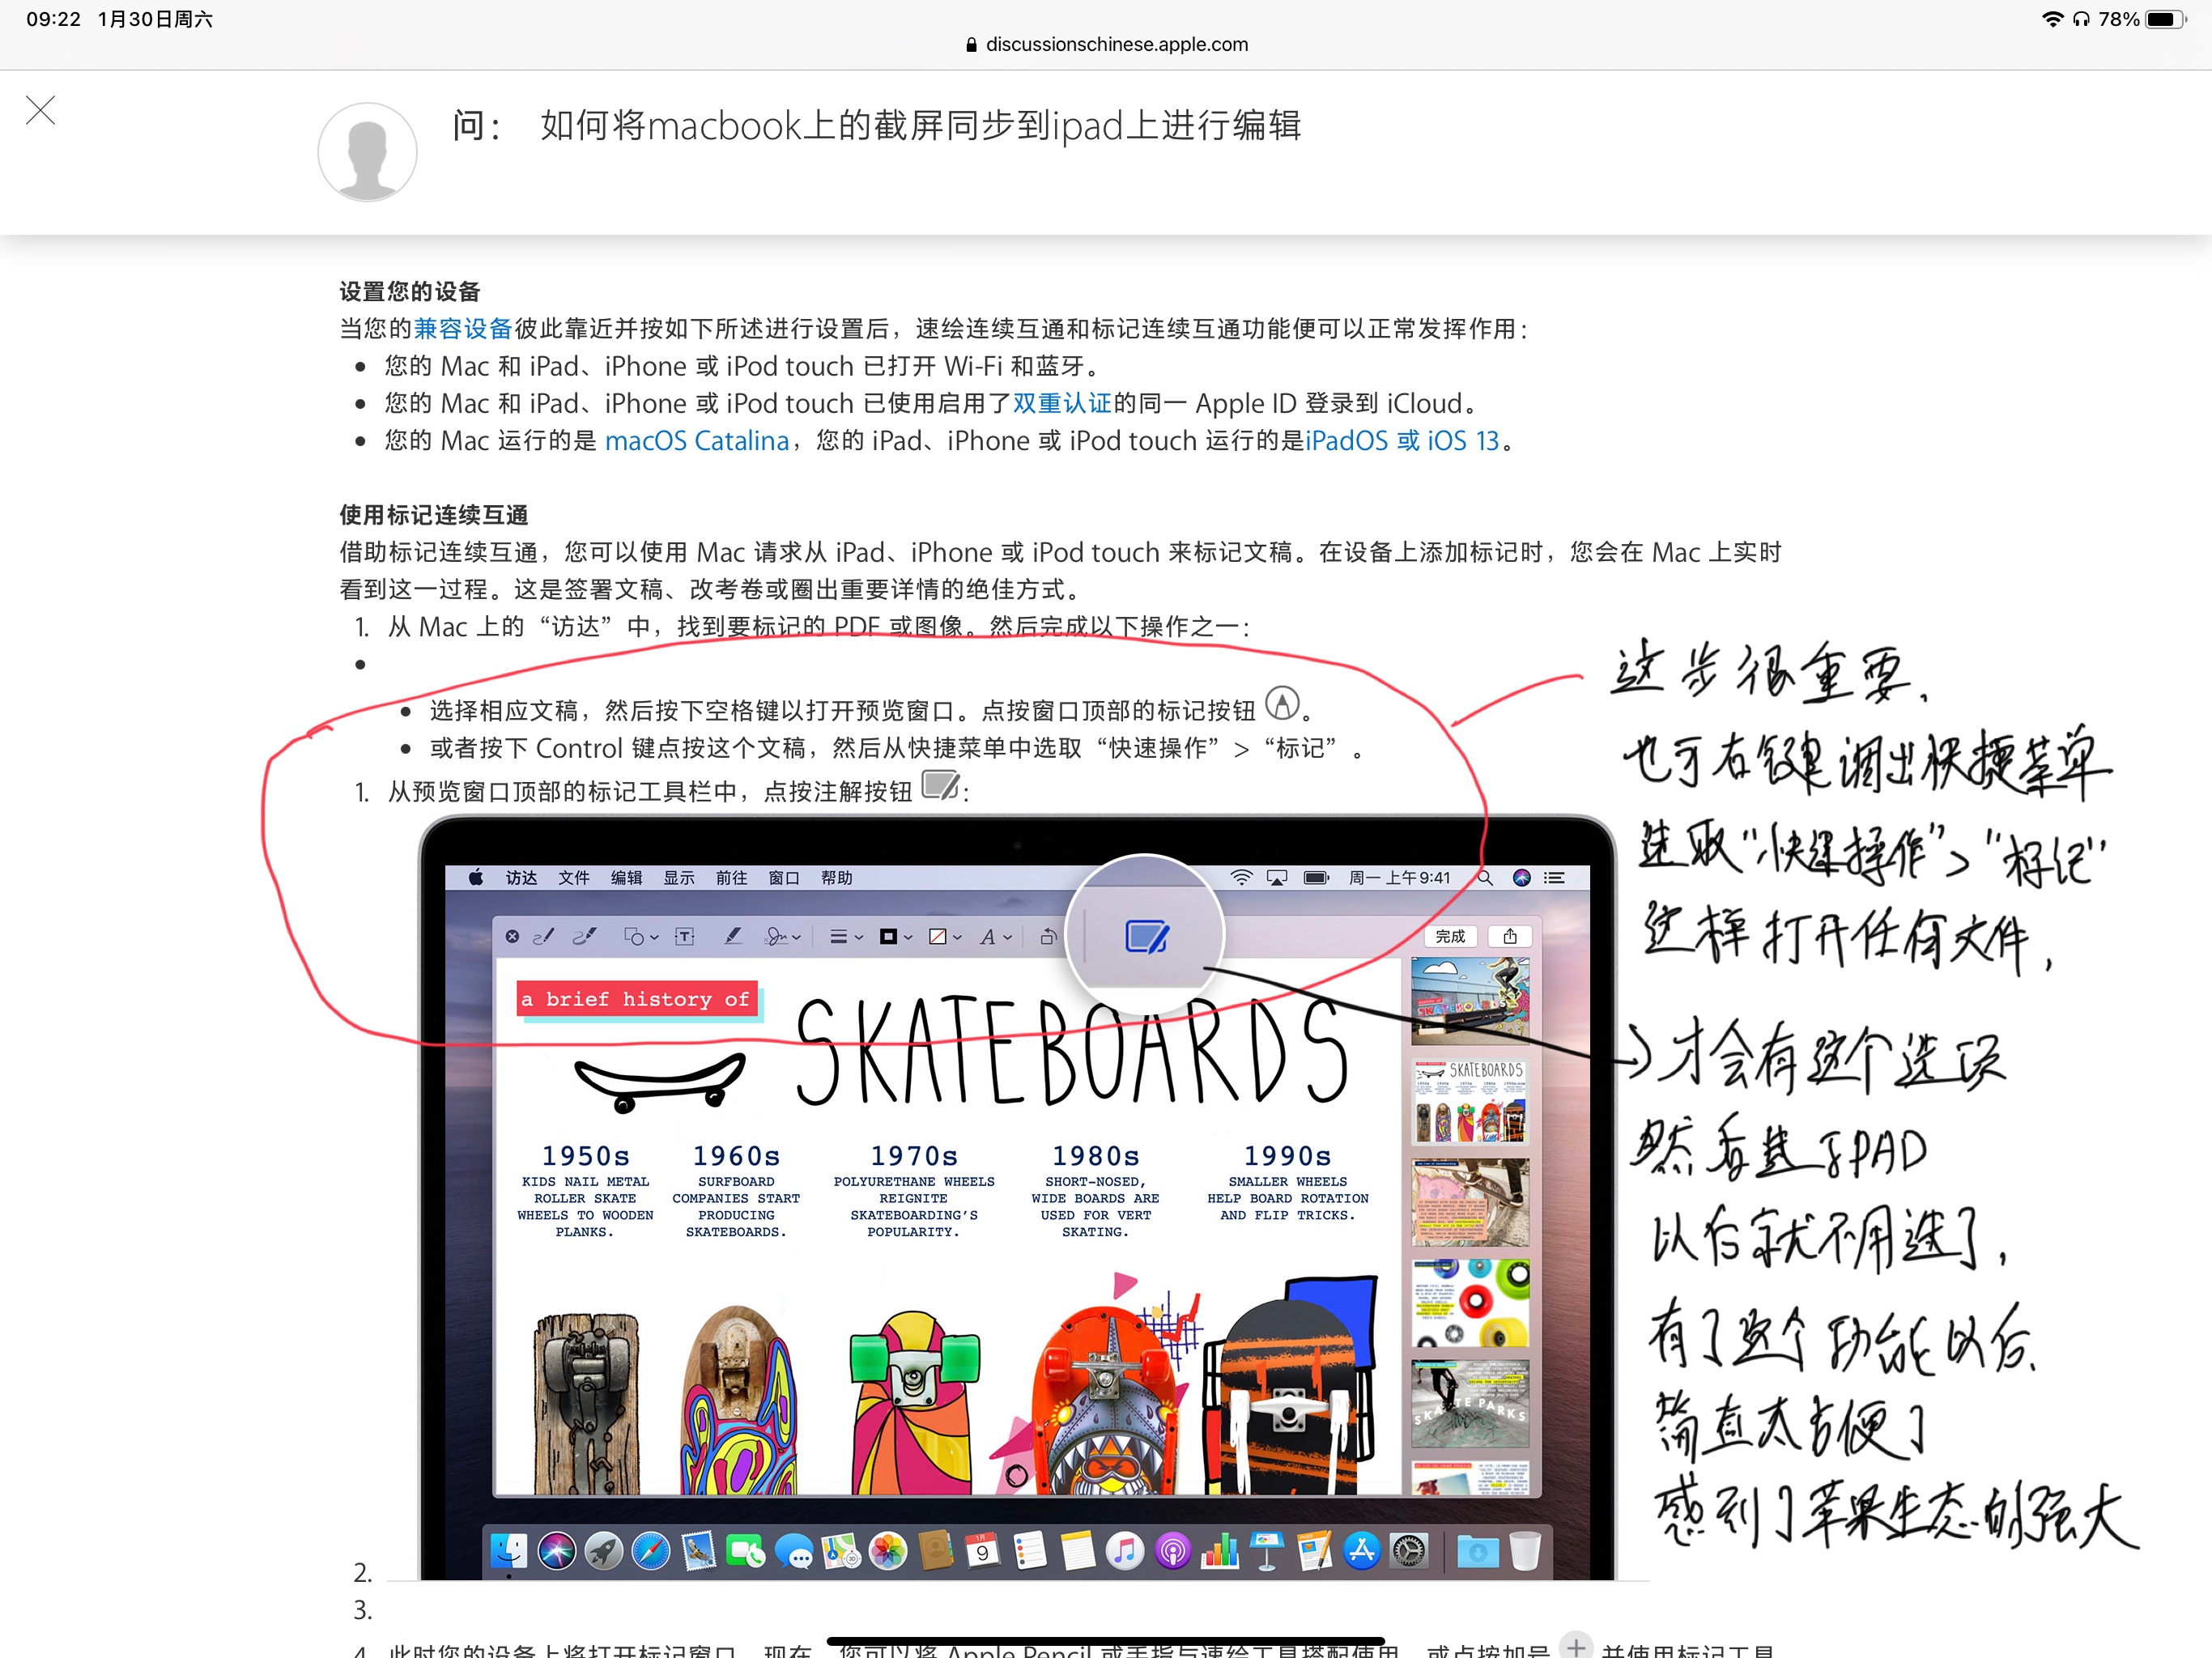Open the 双重认证 link
This screenshot has height=1658, width=2212.
(x=1062, y=403)
